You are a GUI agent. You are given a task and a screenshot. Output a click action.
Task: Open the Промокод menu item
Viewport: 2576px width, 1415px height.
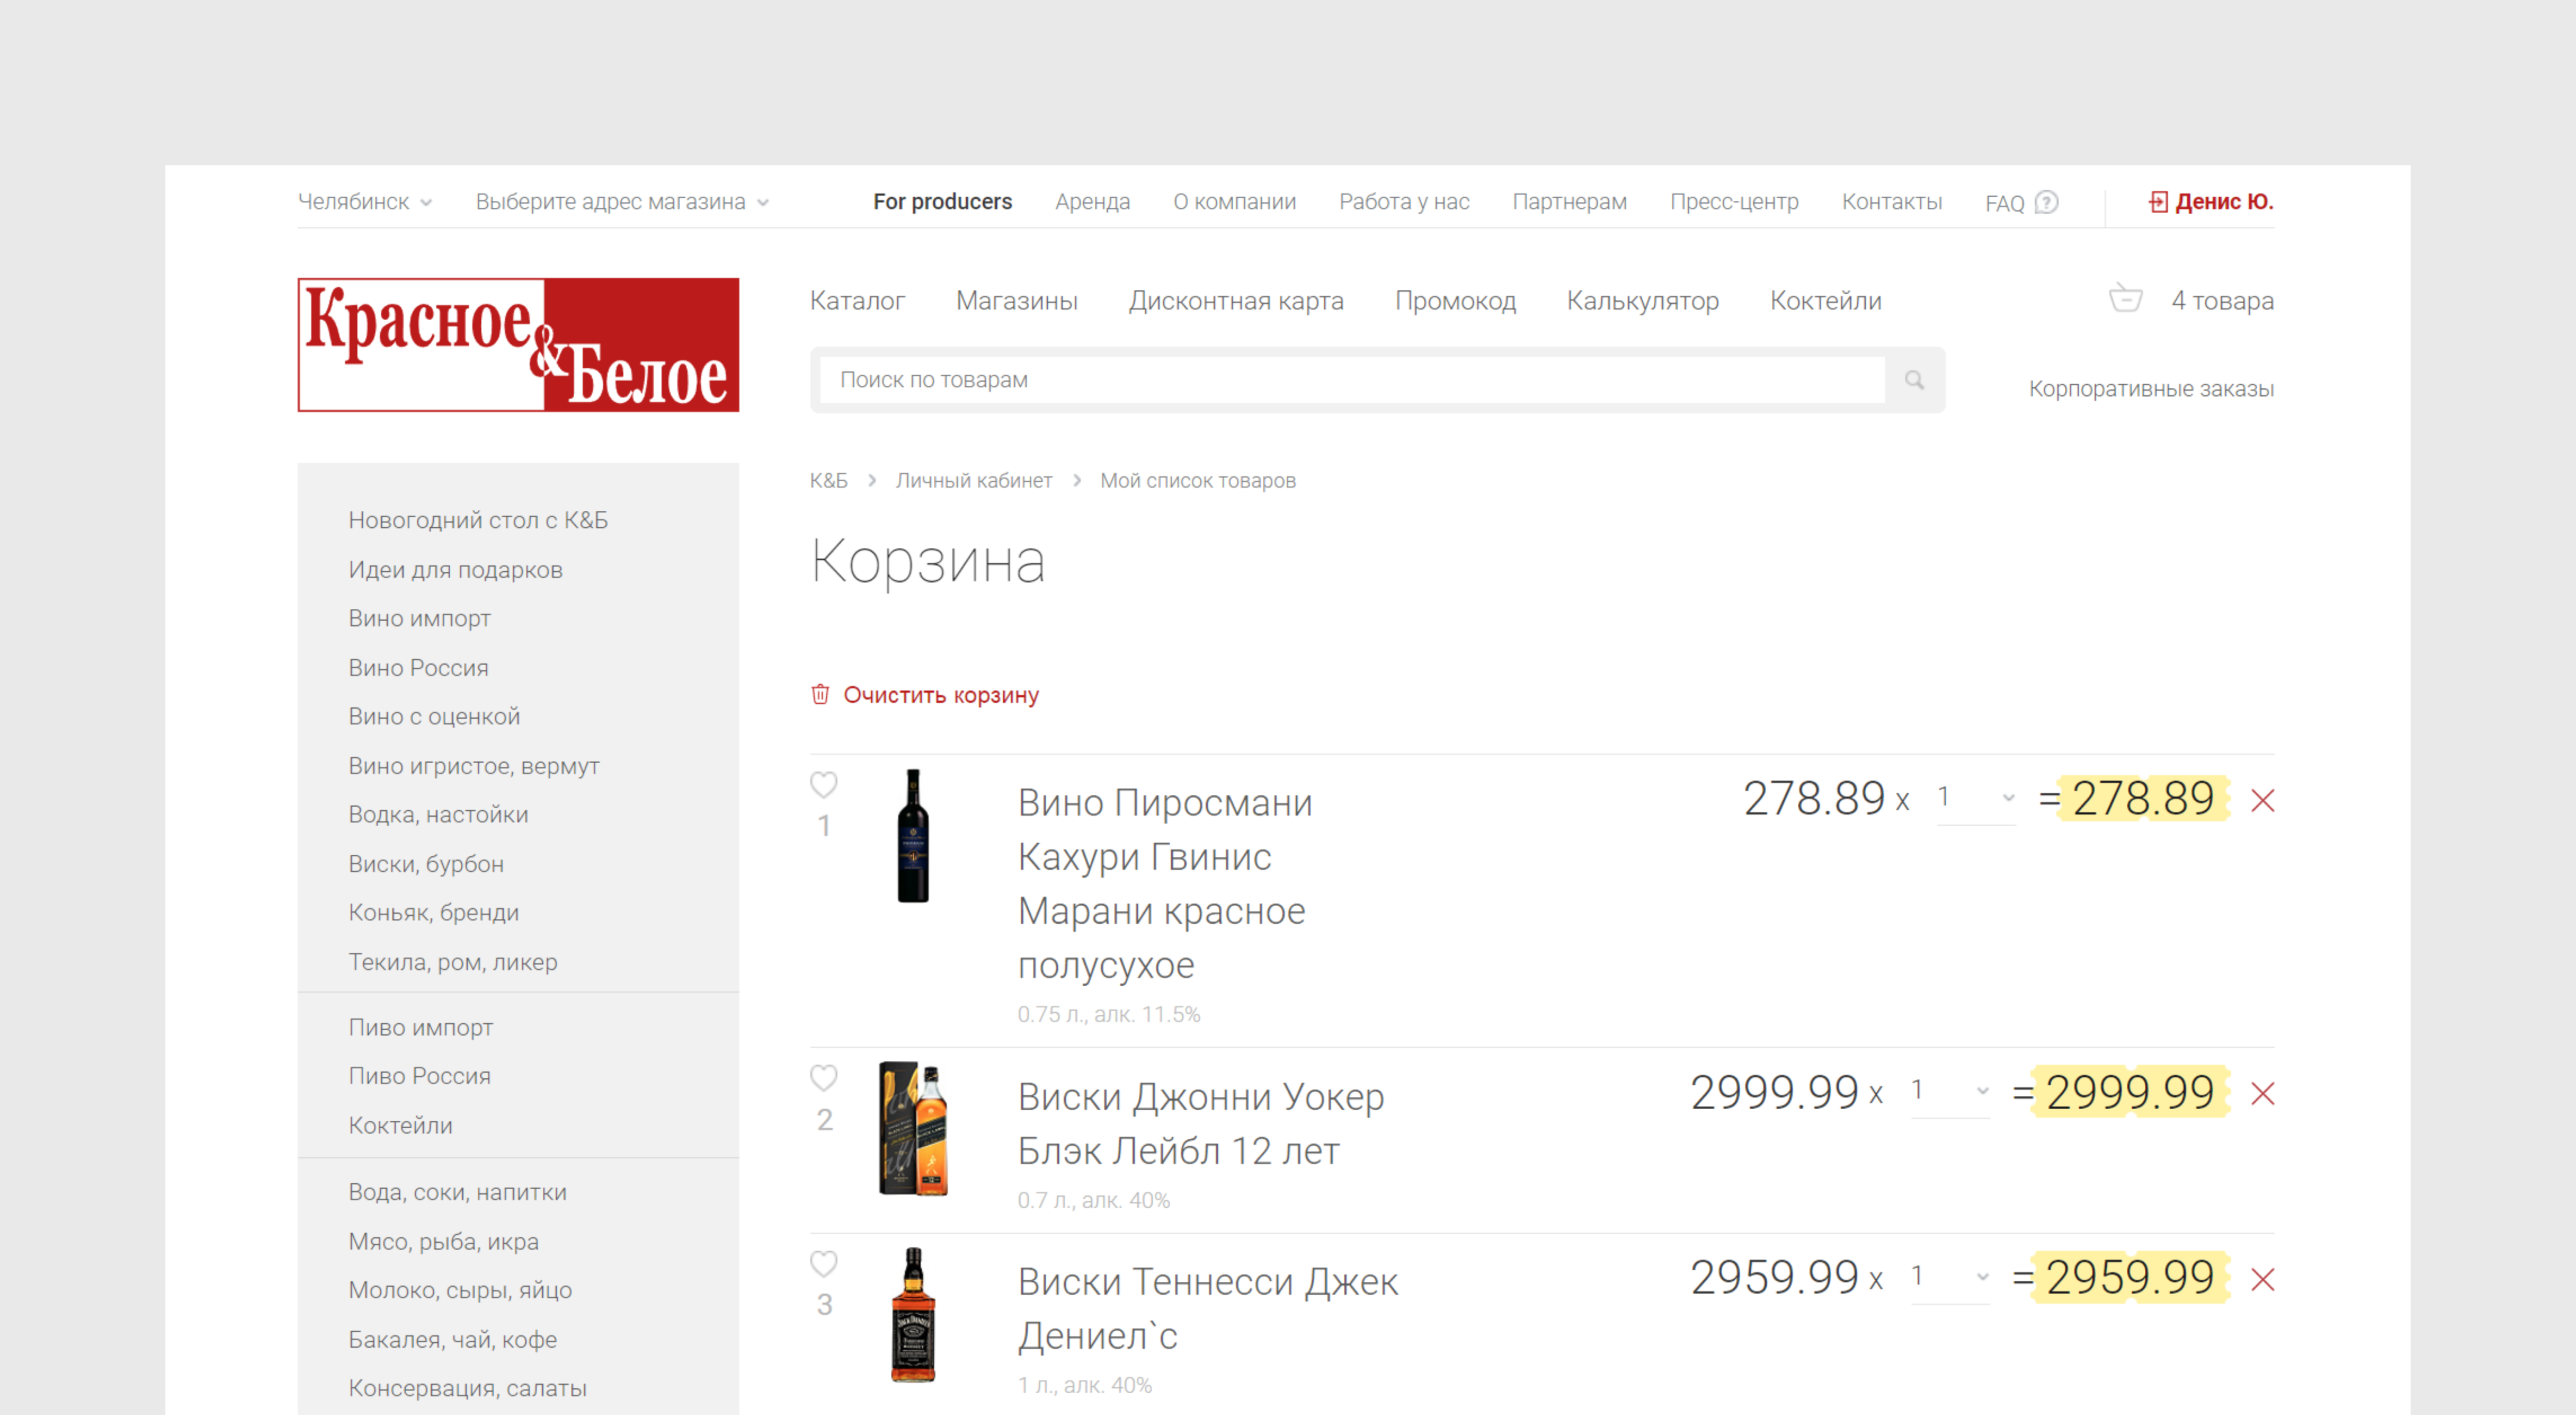(1455, 301)
